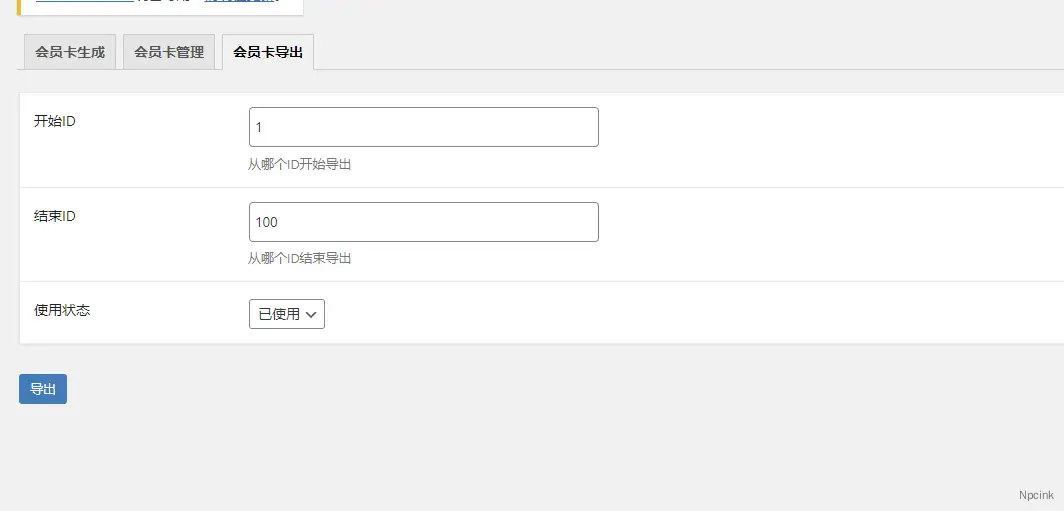Viewport: 1064px width, 511px height.
Task: Open the 会员卡管理 tab
Action: tap(169, 52)
